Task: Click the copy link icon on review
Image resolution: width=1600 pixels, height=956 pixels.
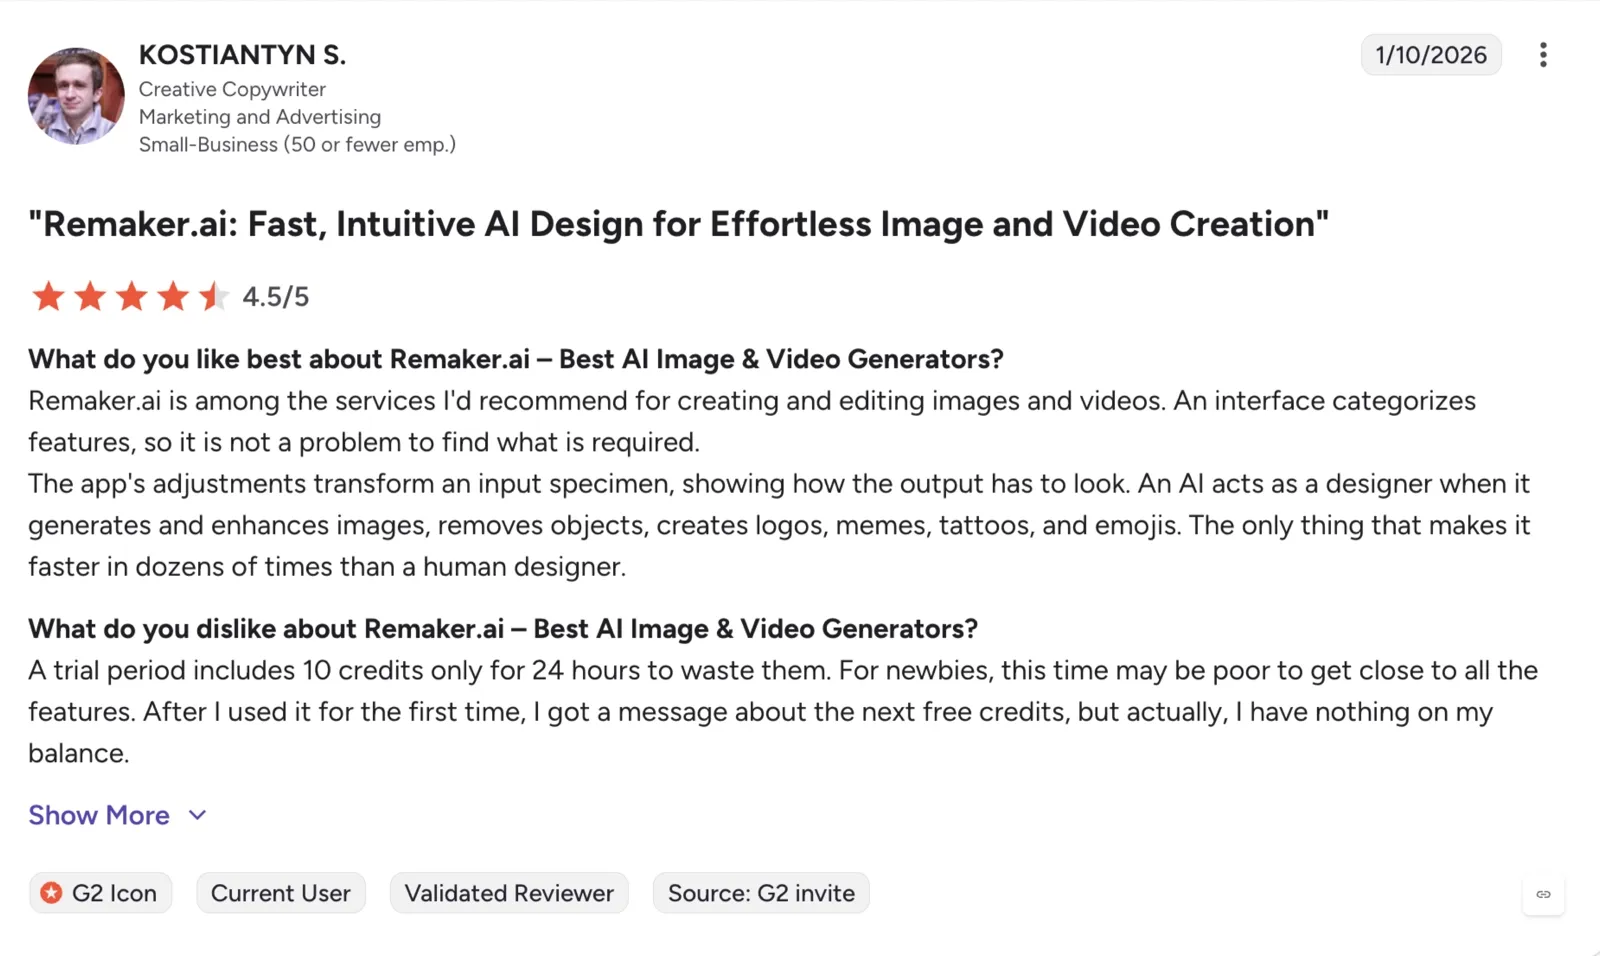Action: coord(1543,894)
